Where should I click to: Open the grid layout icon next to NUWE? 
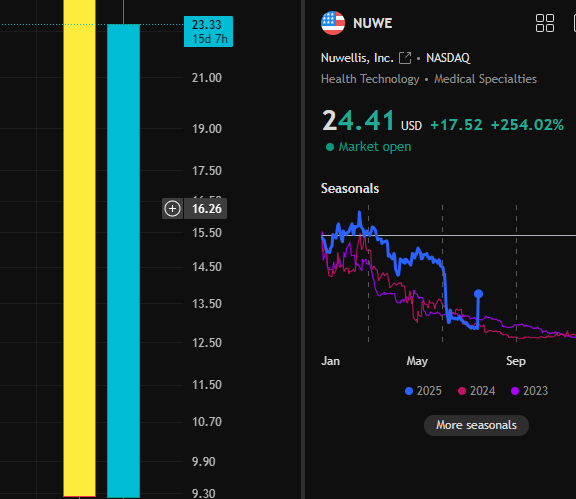click(x=545, y=23)
